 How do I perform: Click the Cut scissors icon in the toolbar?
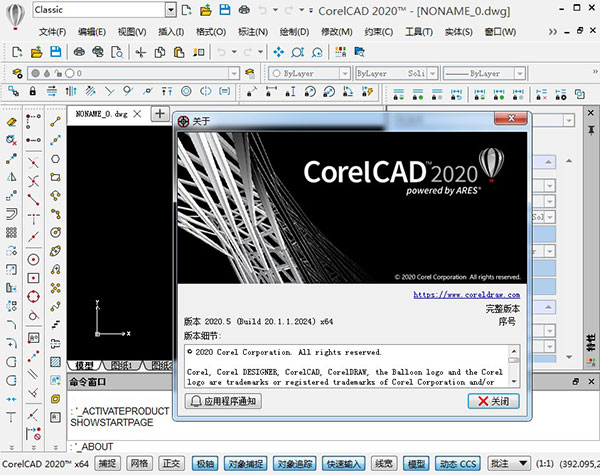(139, 51)
